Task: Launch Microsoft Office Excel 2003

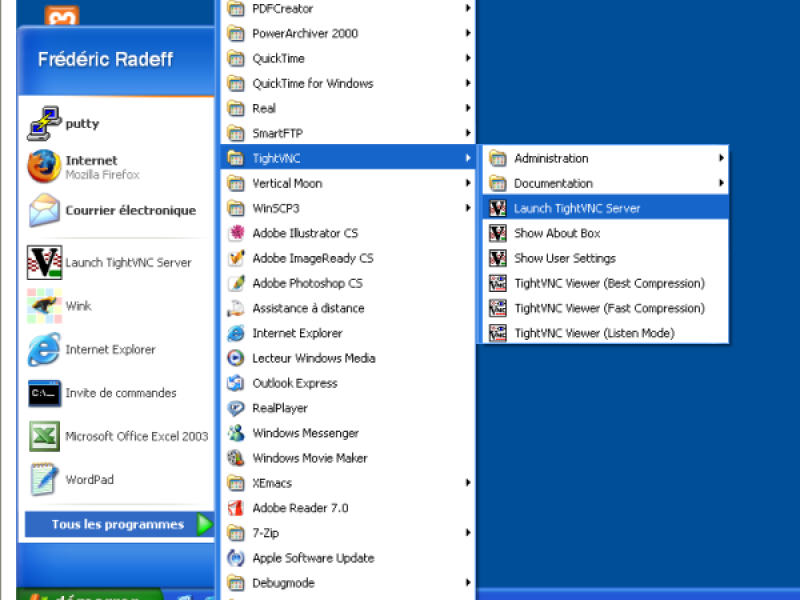Action: [x=116, y=436]
